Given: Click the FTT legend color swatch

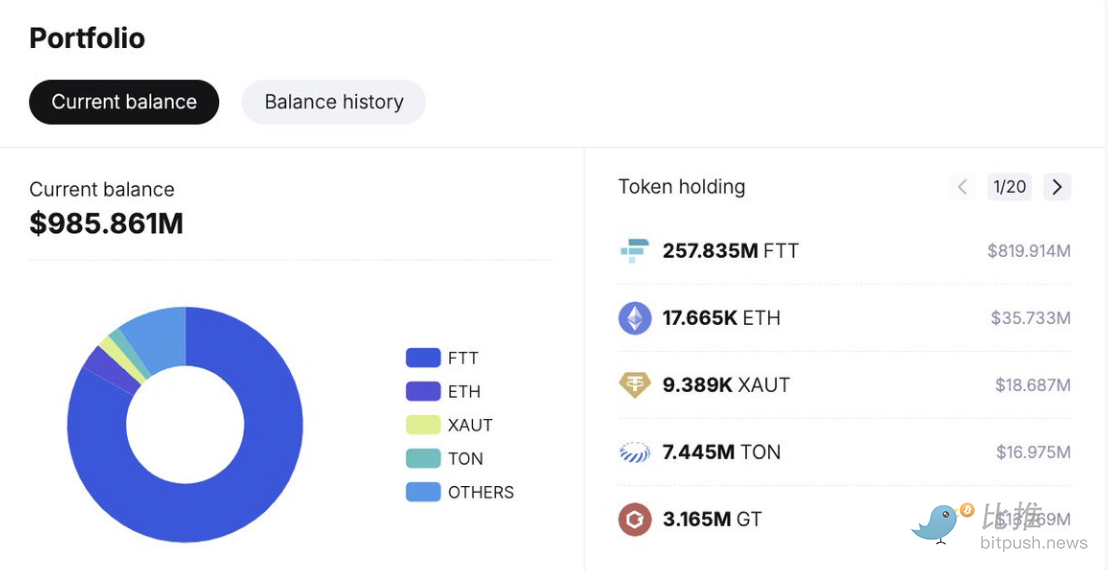Looking at the screenshot, I should [423, 358].
